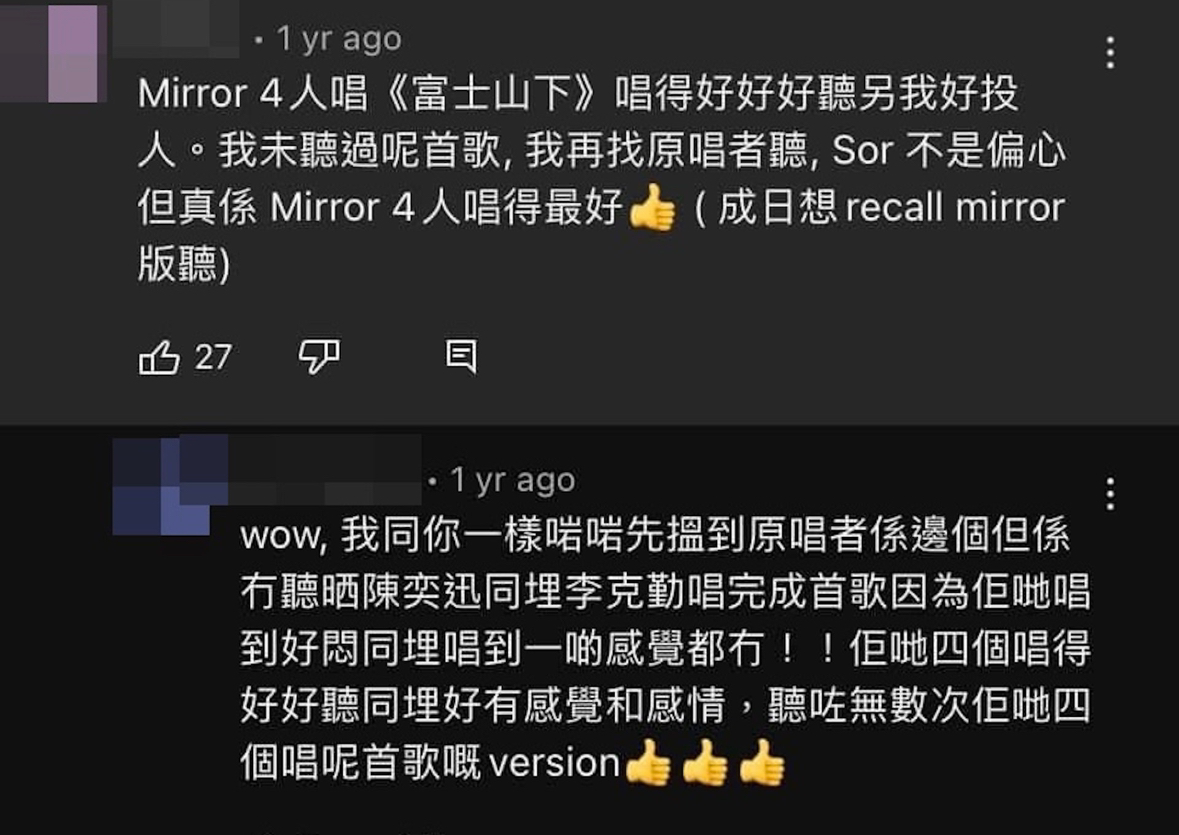
Task: Dislike the first comment
Action: 320,356
